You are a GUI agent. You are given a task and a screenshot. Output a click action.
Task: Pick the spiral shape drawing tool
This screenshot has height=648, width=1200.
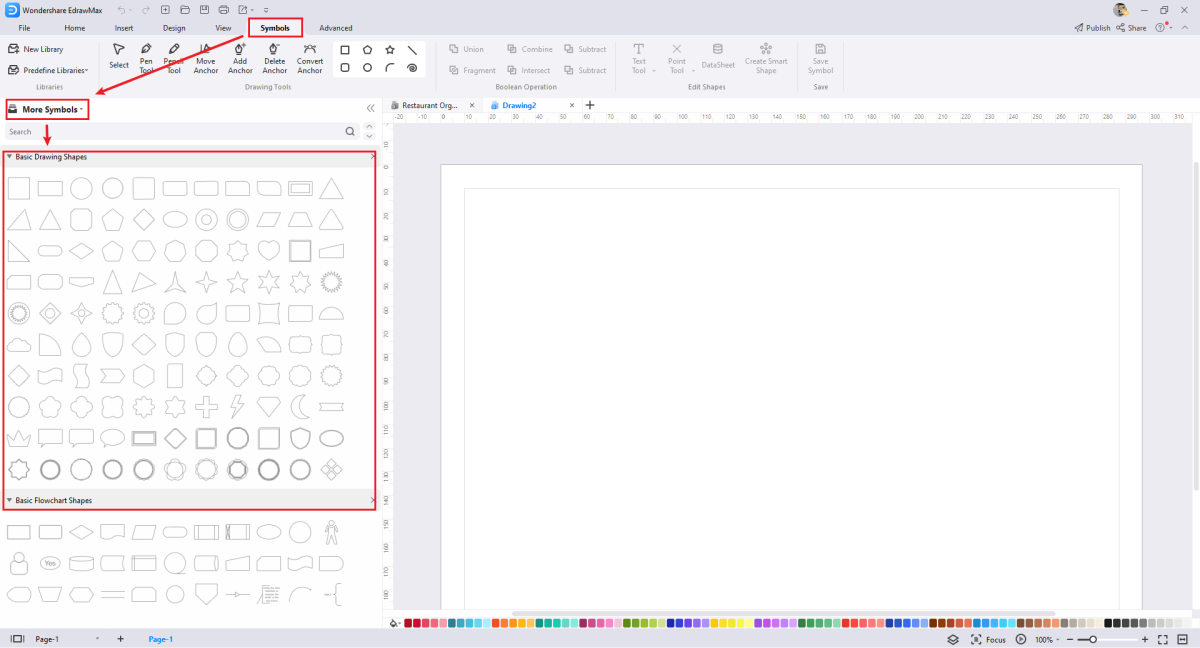pyautogui.click(x=412, y=68)
